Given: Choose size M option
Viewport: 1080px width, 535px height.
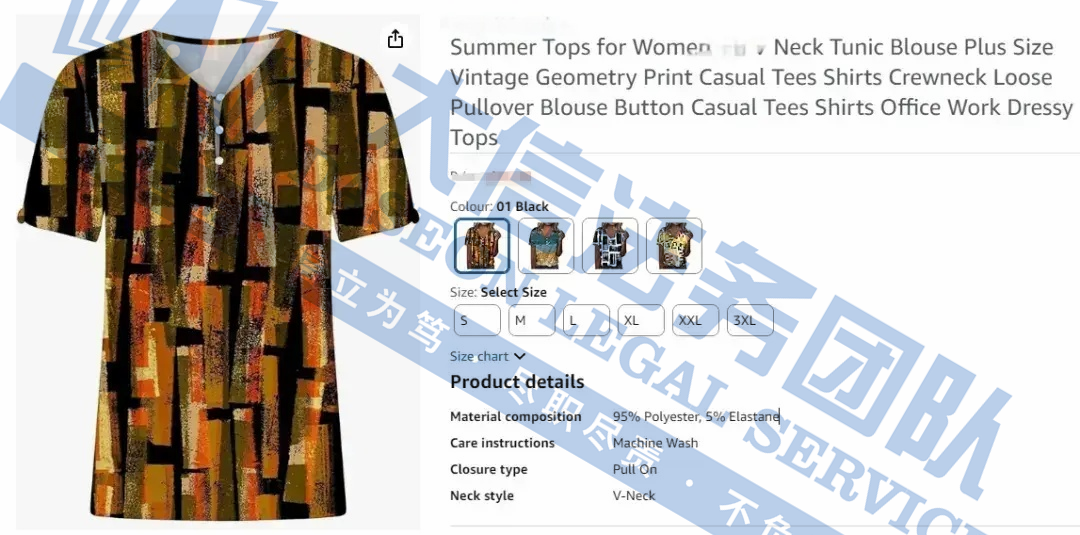Looking at the screenshot, I should point(532,320).
